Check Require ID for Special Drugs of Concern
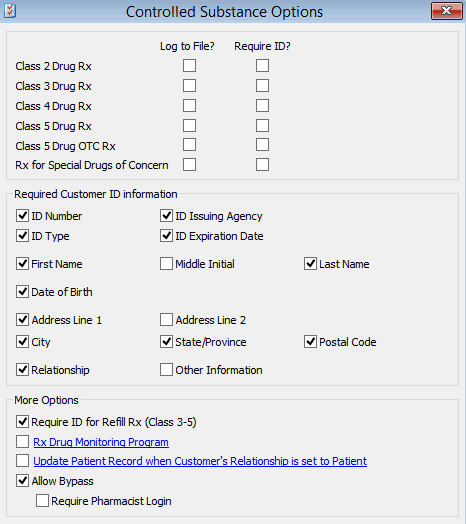 point(262,164)
